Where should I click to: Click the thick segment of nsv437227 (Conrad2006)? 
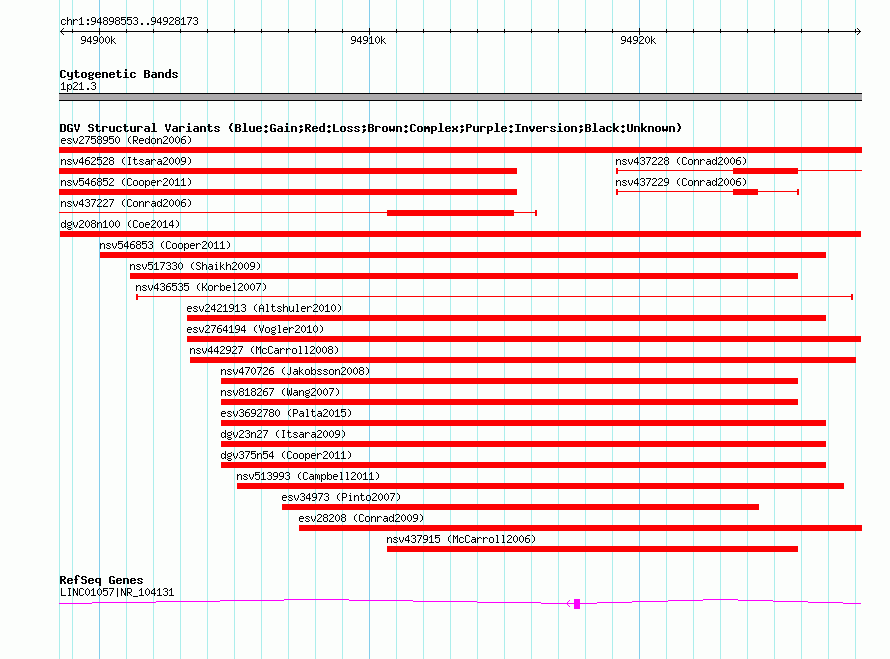coord(450,213)
